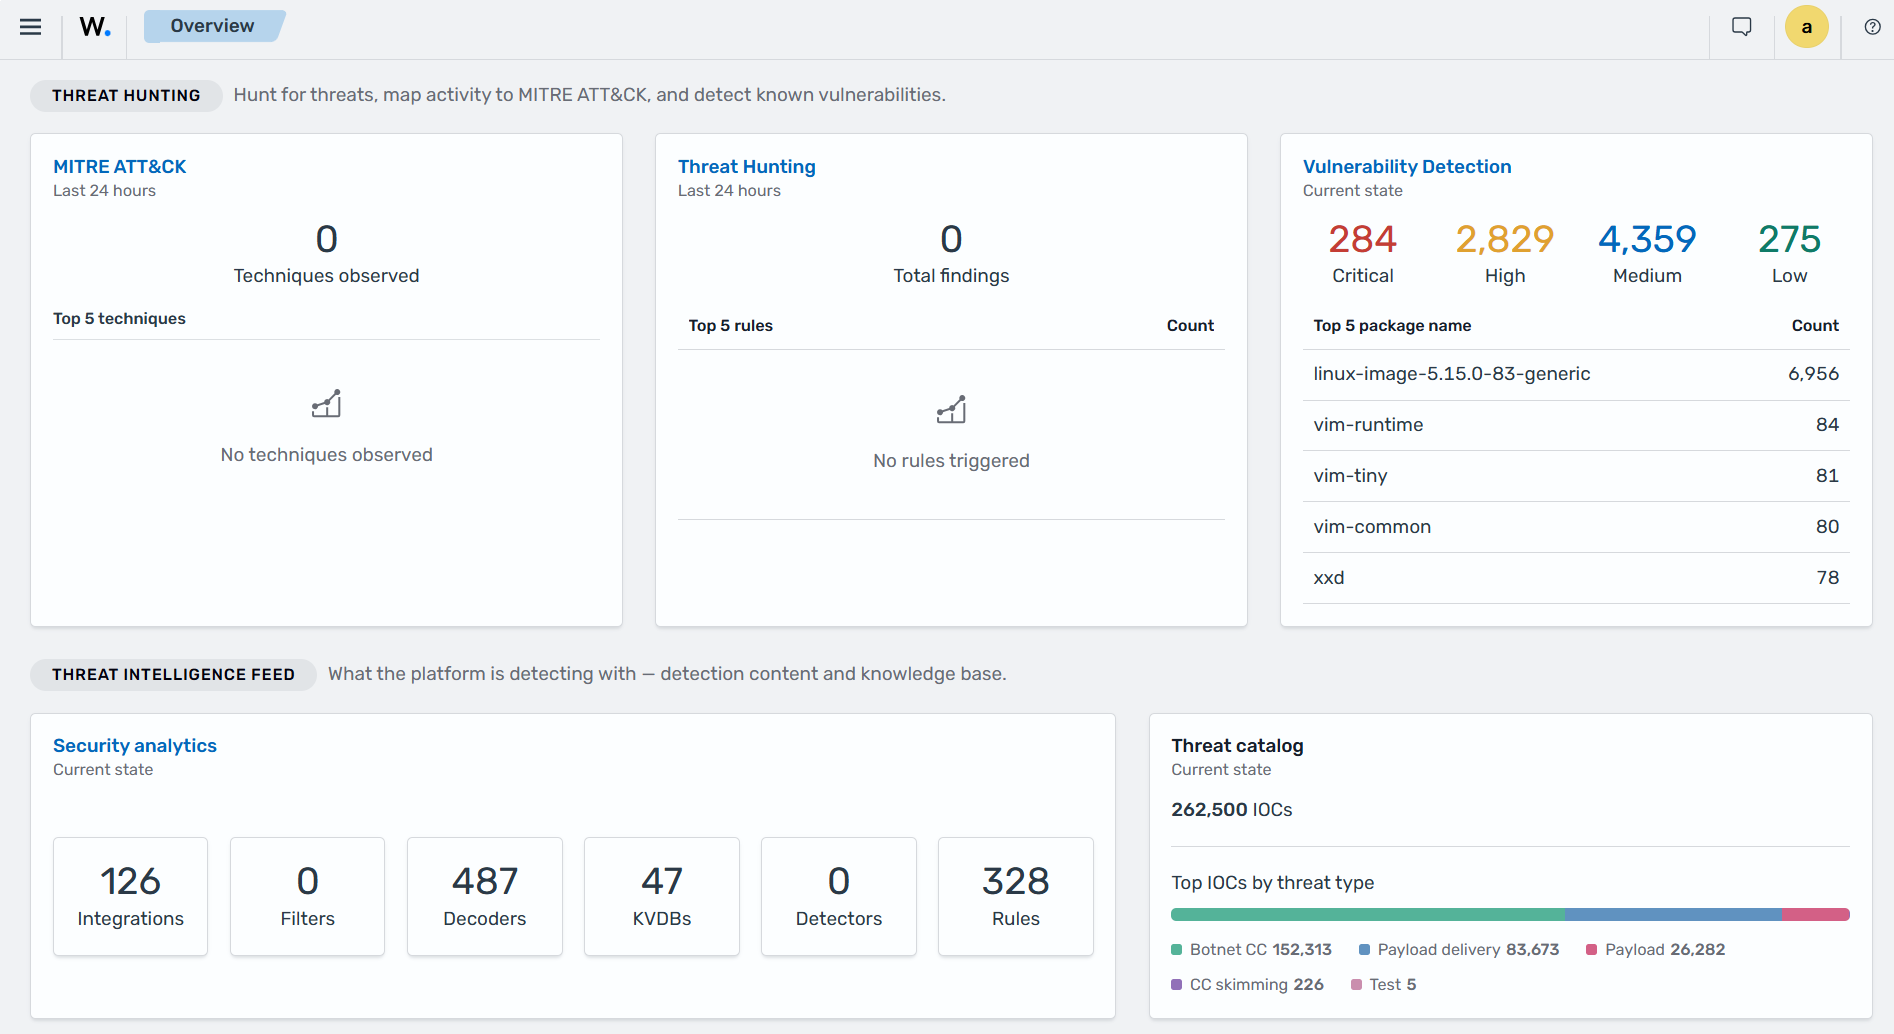Click the CC skimming legend entry
The width and height of the screenshot is (1894, 1034).
click(x=1247, y=985)
